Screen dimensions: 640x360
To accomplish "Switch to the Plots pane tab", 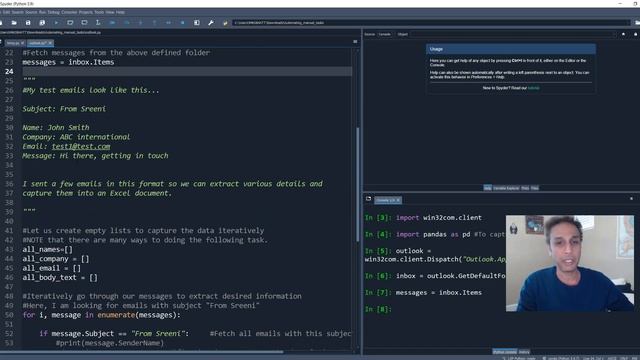I will pyautogui.click(x=525, y=188).
